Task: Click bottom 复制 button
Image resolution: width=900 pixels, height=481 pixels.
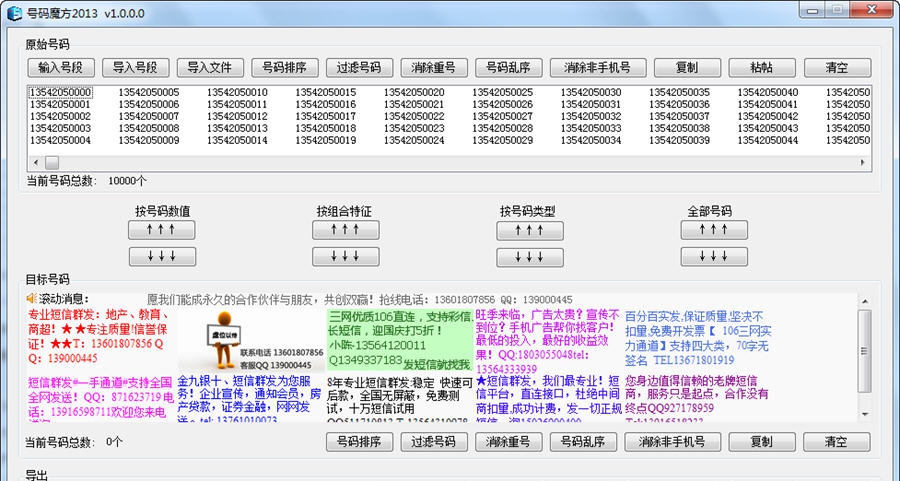Action: point(762,442)
